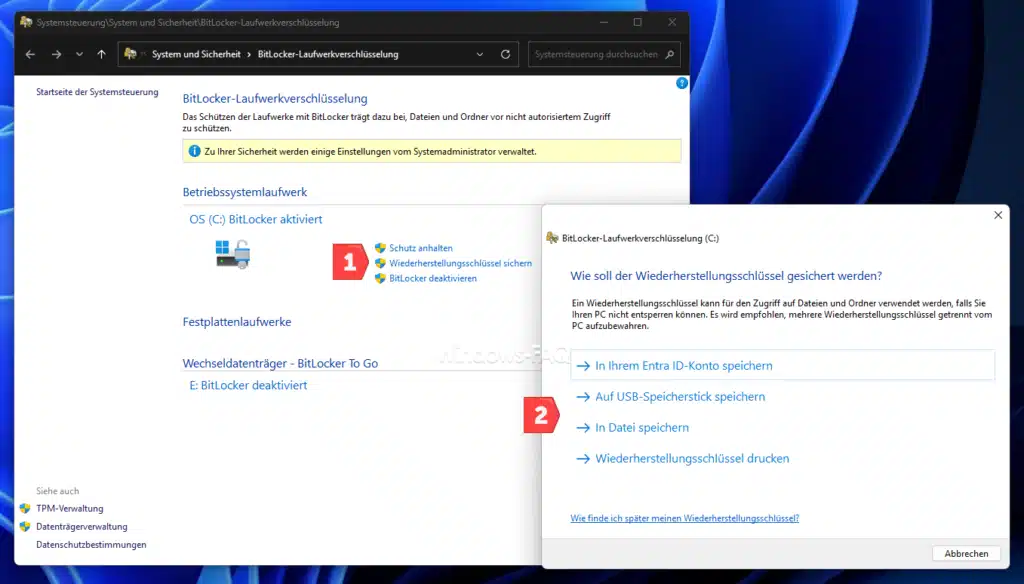1024x584 pixels.
Task: Choose 'Auf USB-Speicherstick speichern' option
Action: pos(680,397)
